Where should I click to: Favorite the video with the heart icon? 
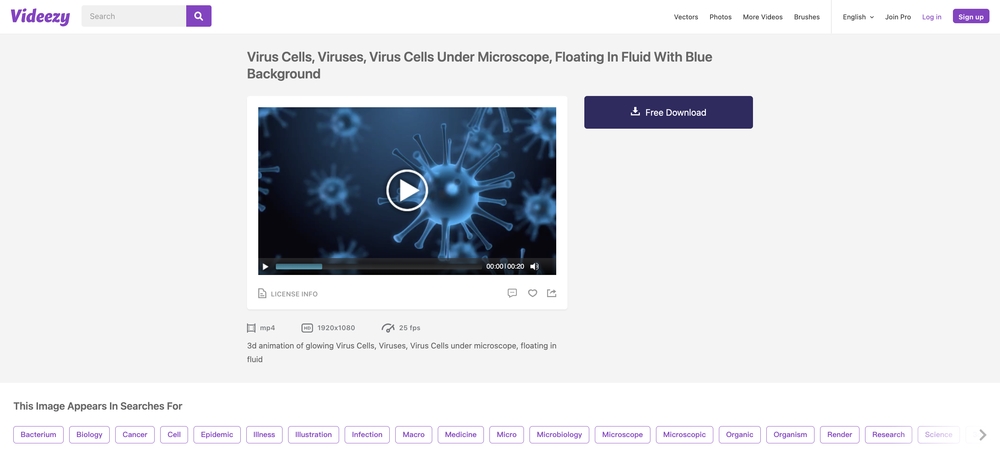(533, 293)
